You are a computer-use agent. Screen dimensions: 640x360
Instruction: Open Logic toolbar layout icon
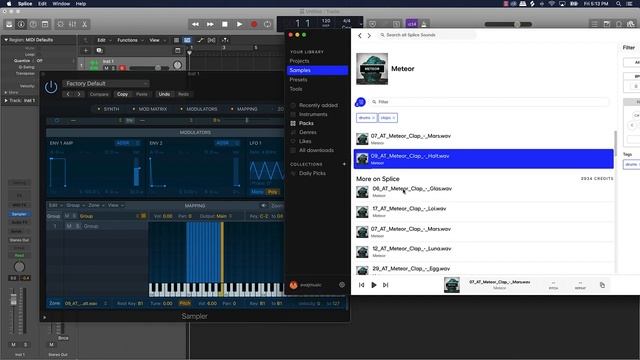[45, 24]
